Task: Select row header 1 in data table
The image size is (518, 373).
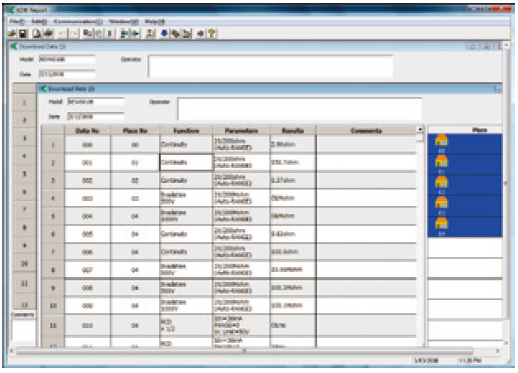Action: point(53,145)
